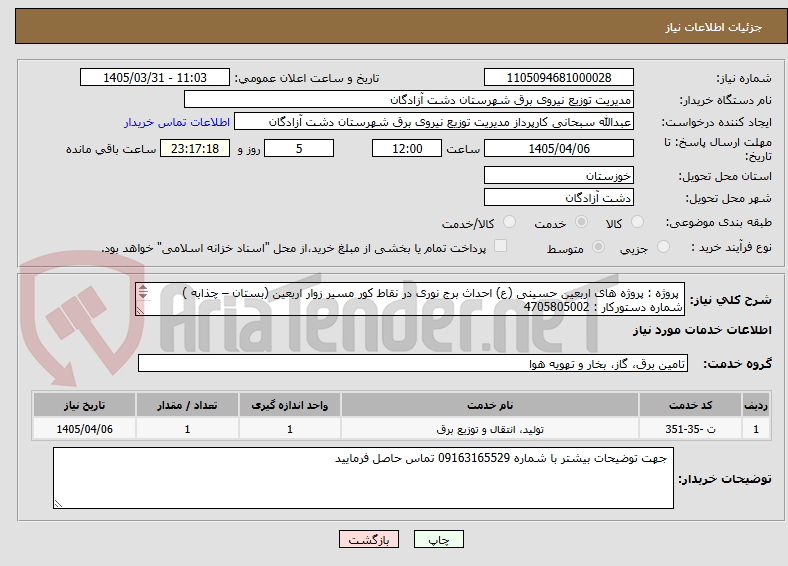
Task: Click the ساعت باقی مانده label
Action: 111,149
